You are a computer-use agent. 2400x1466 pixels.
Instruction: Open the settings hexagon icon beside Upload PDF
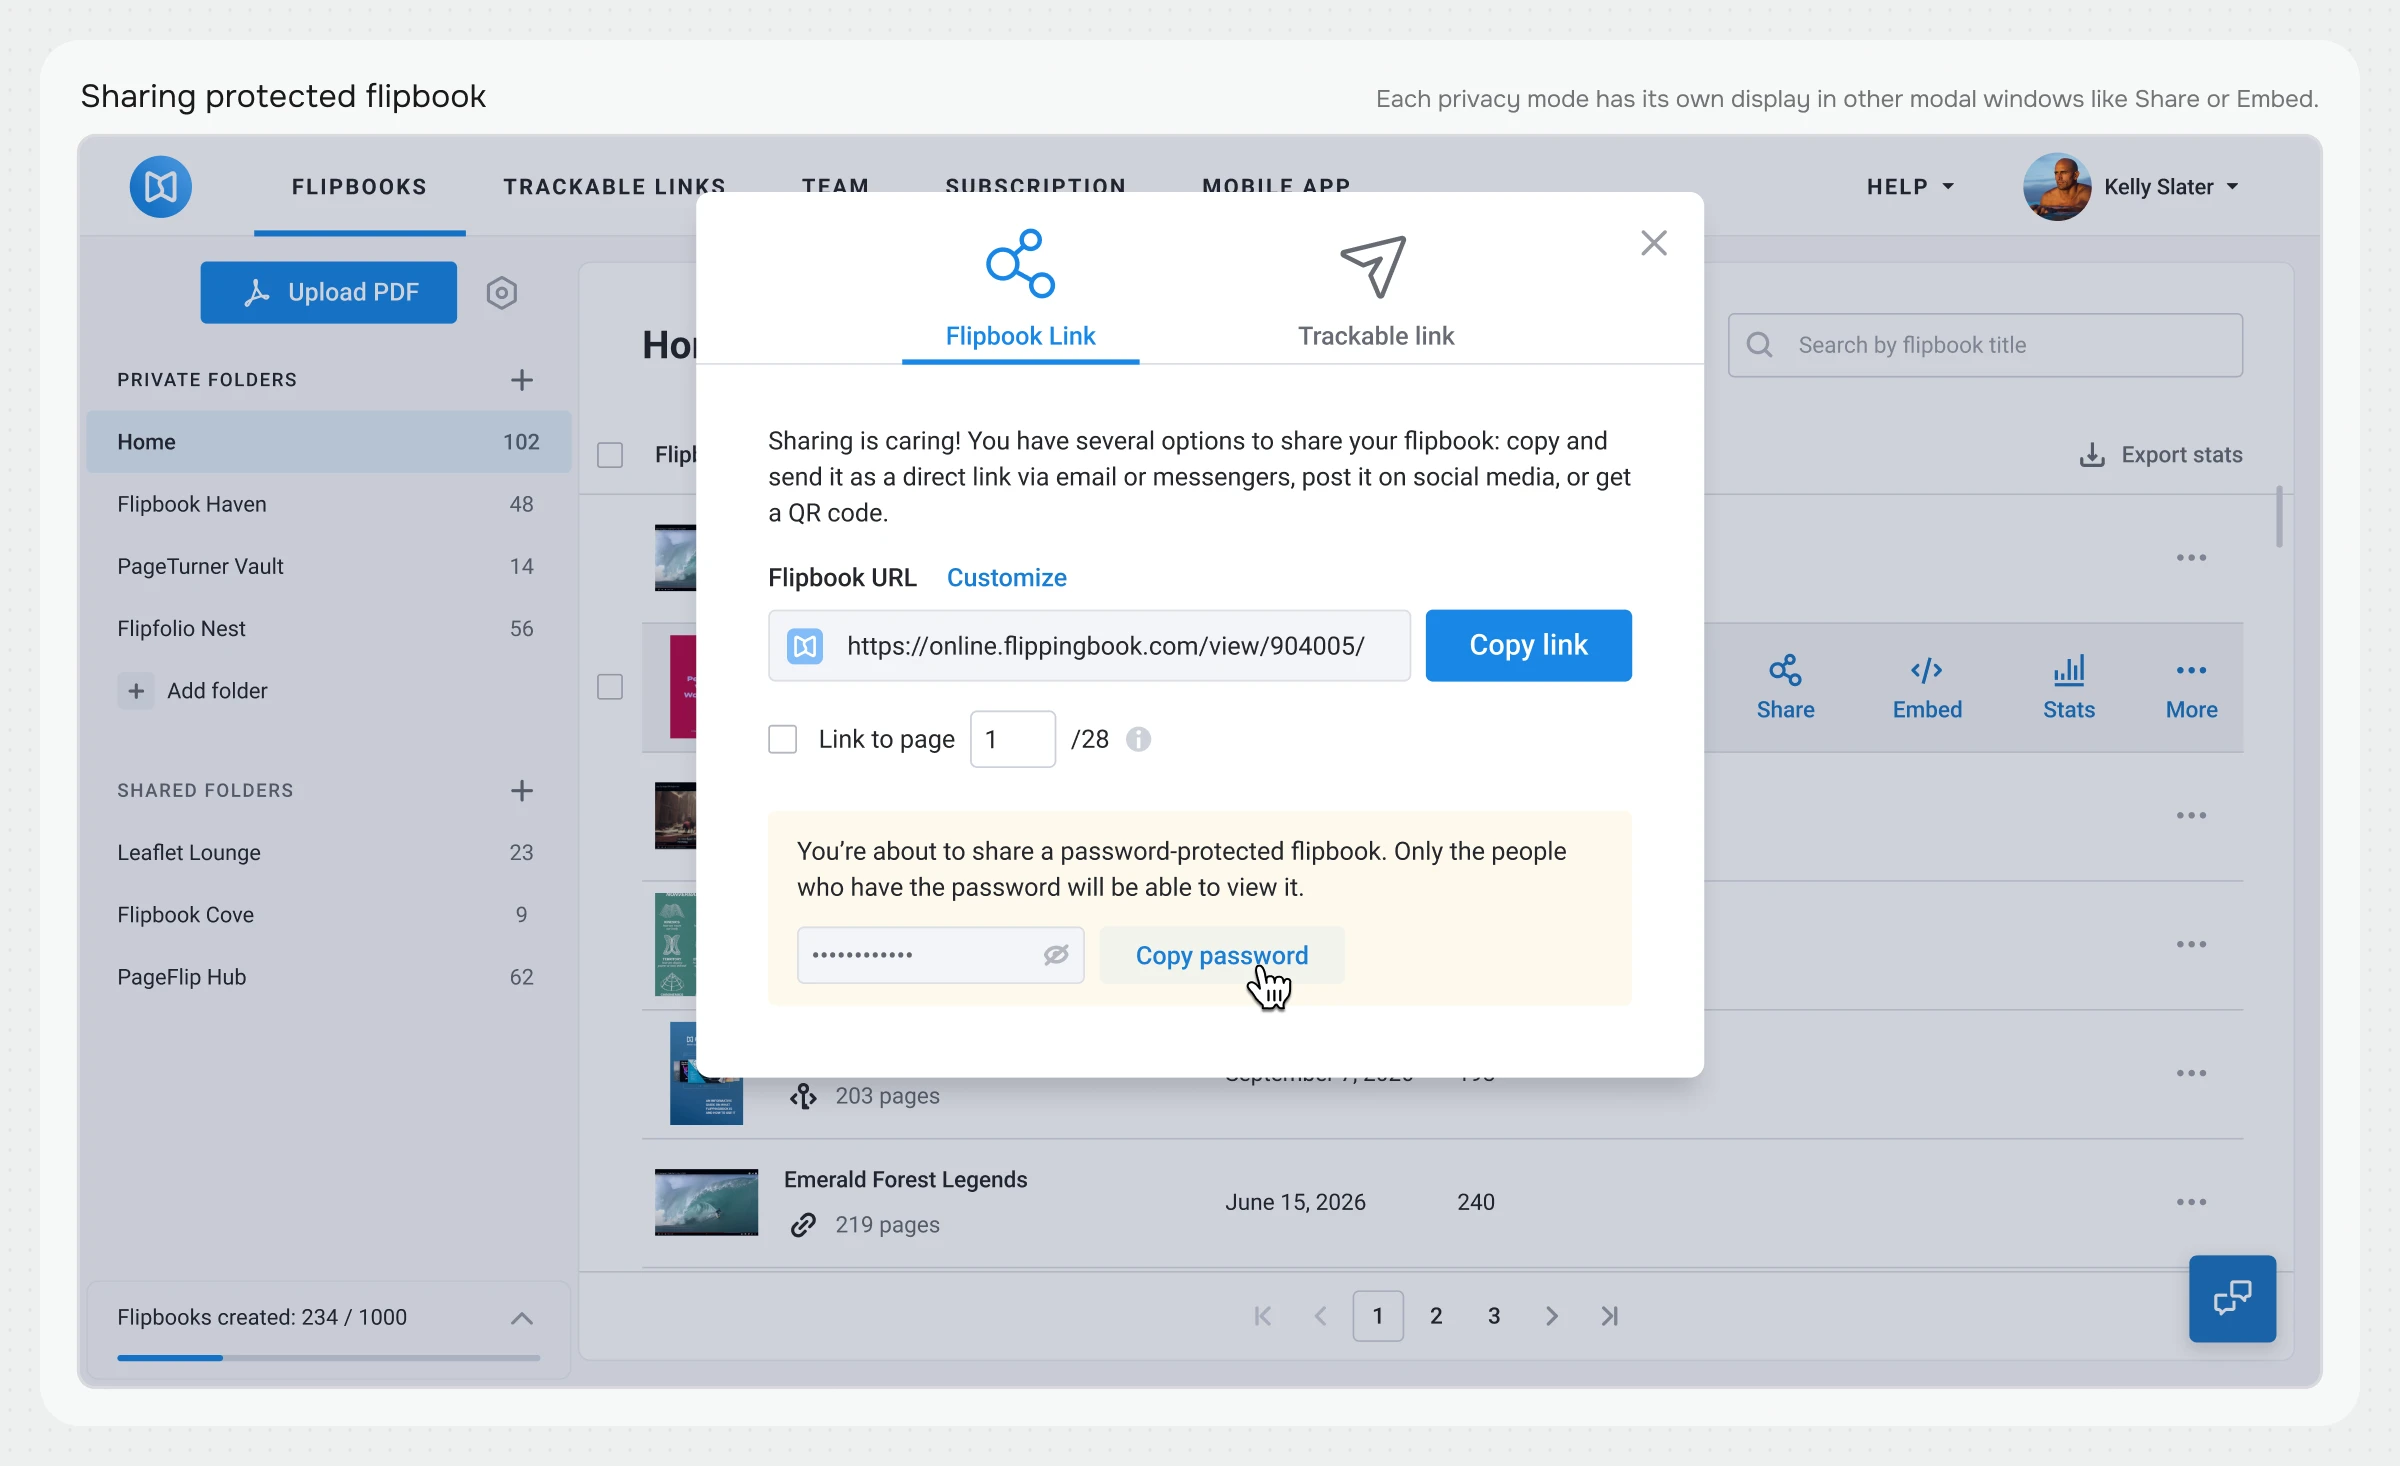(x=501, y=293)
